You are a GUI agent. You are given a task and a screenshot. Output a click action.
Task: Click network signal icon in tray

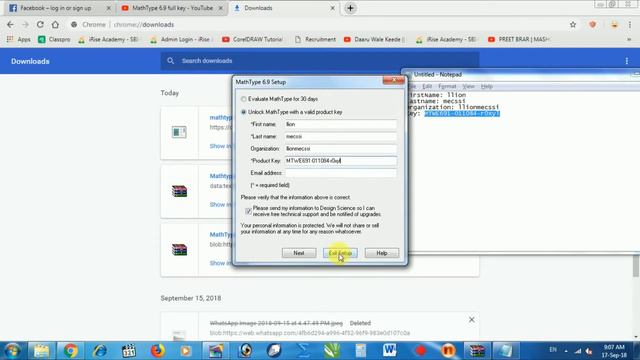coord(578,351)
